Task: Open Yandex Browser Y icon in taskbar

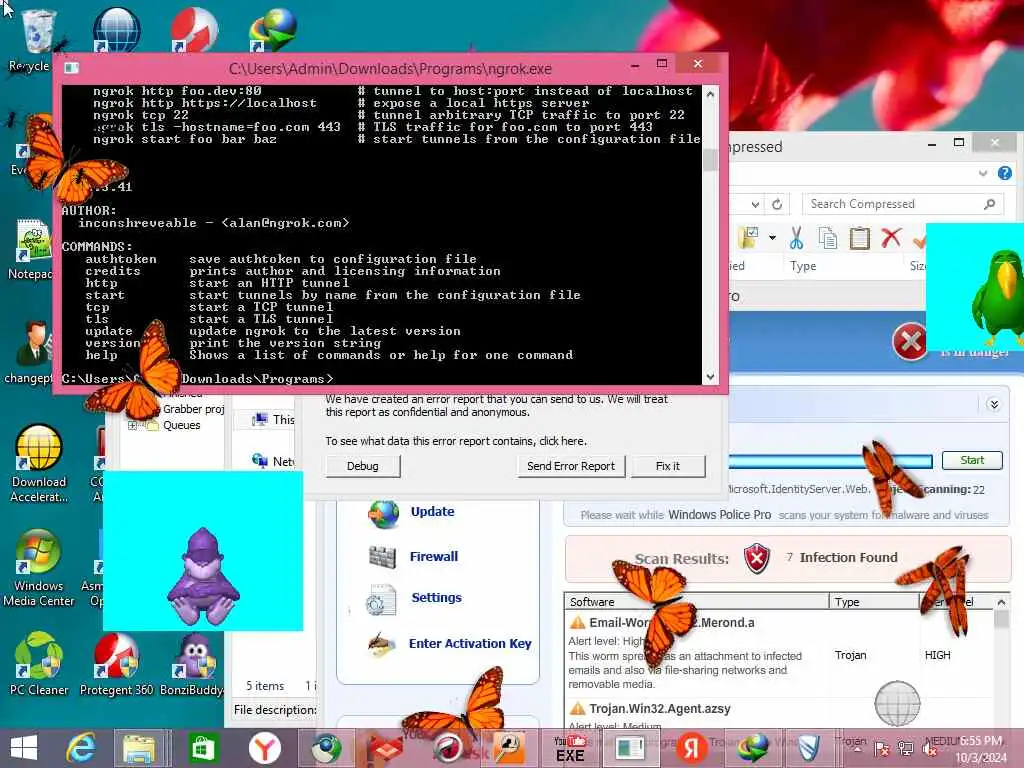Action: tap(264, 748)
